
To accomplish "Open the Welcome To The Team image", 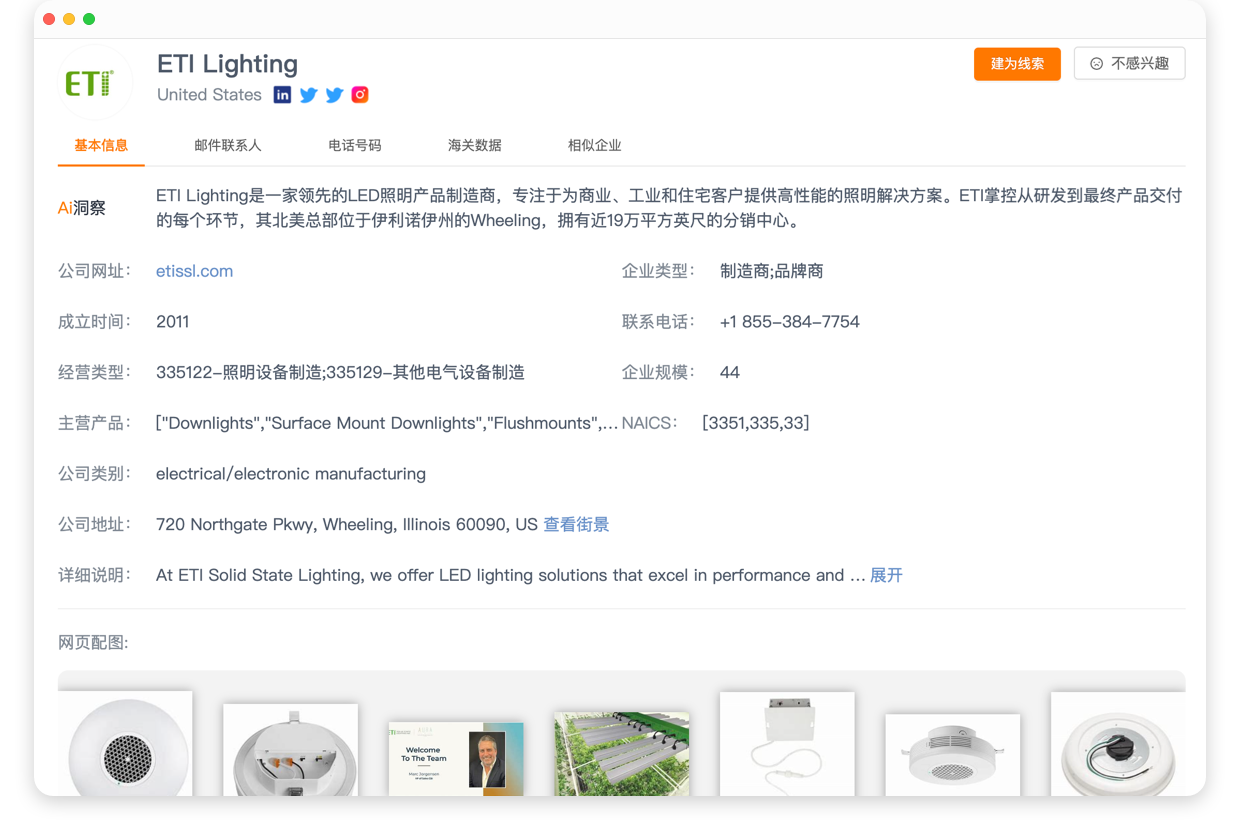I will coord(456,755).
